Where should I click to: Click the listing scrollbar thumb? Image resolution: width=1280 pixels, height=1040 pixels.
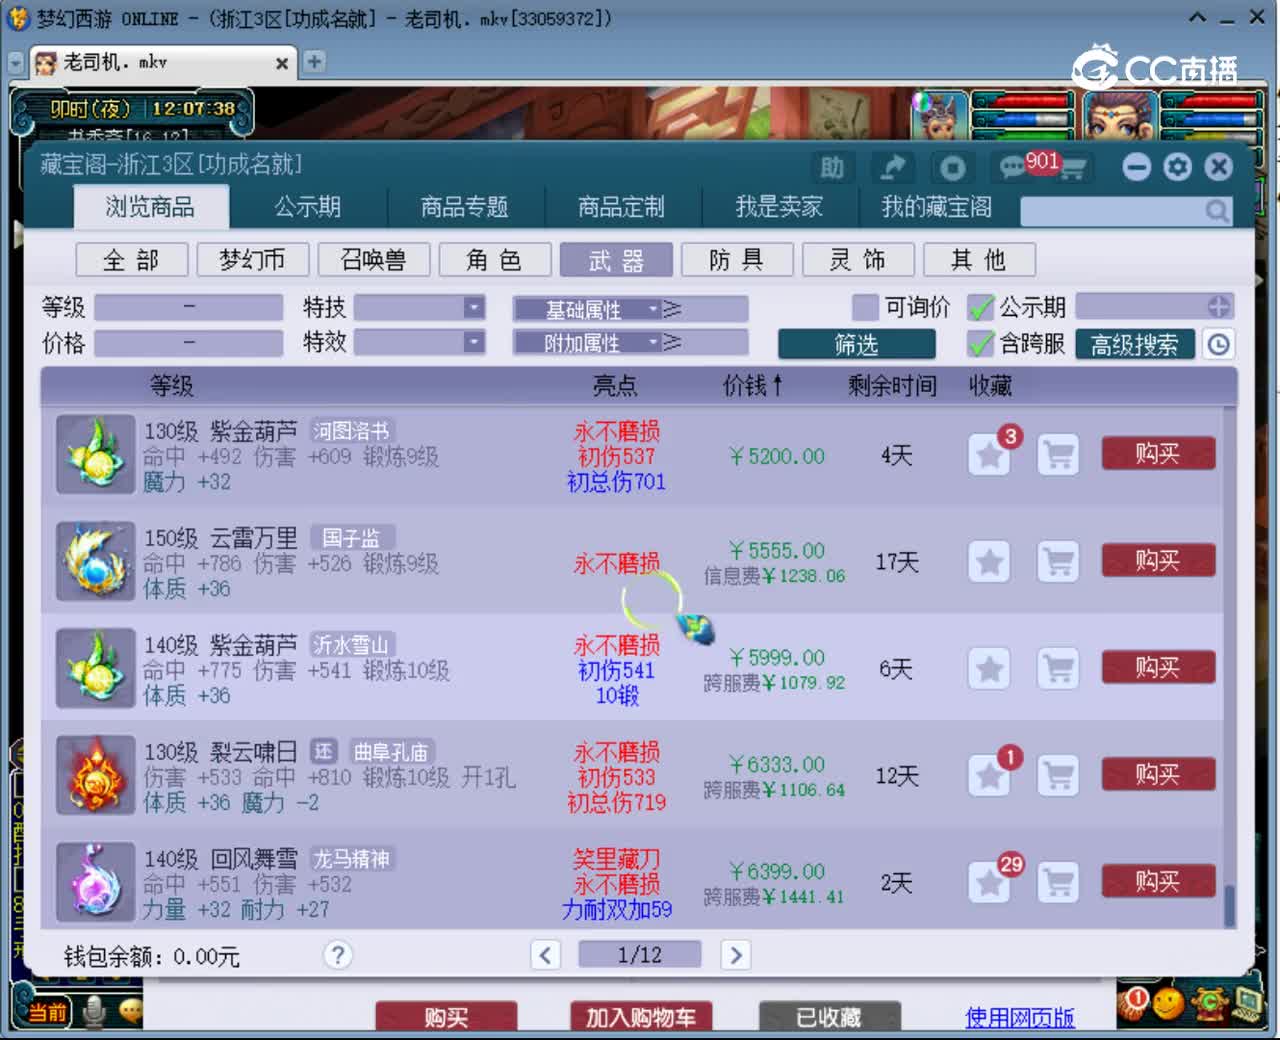click(x=1229, y=906)
